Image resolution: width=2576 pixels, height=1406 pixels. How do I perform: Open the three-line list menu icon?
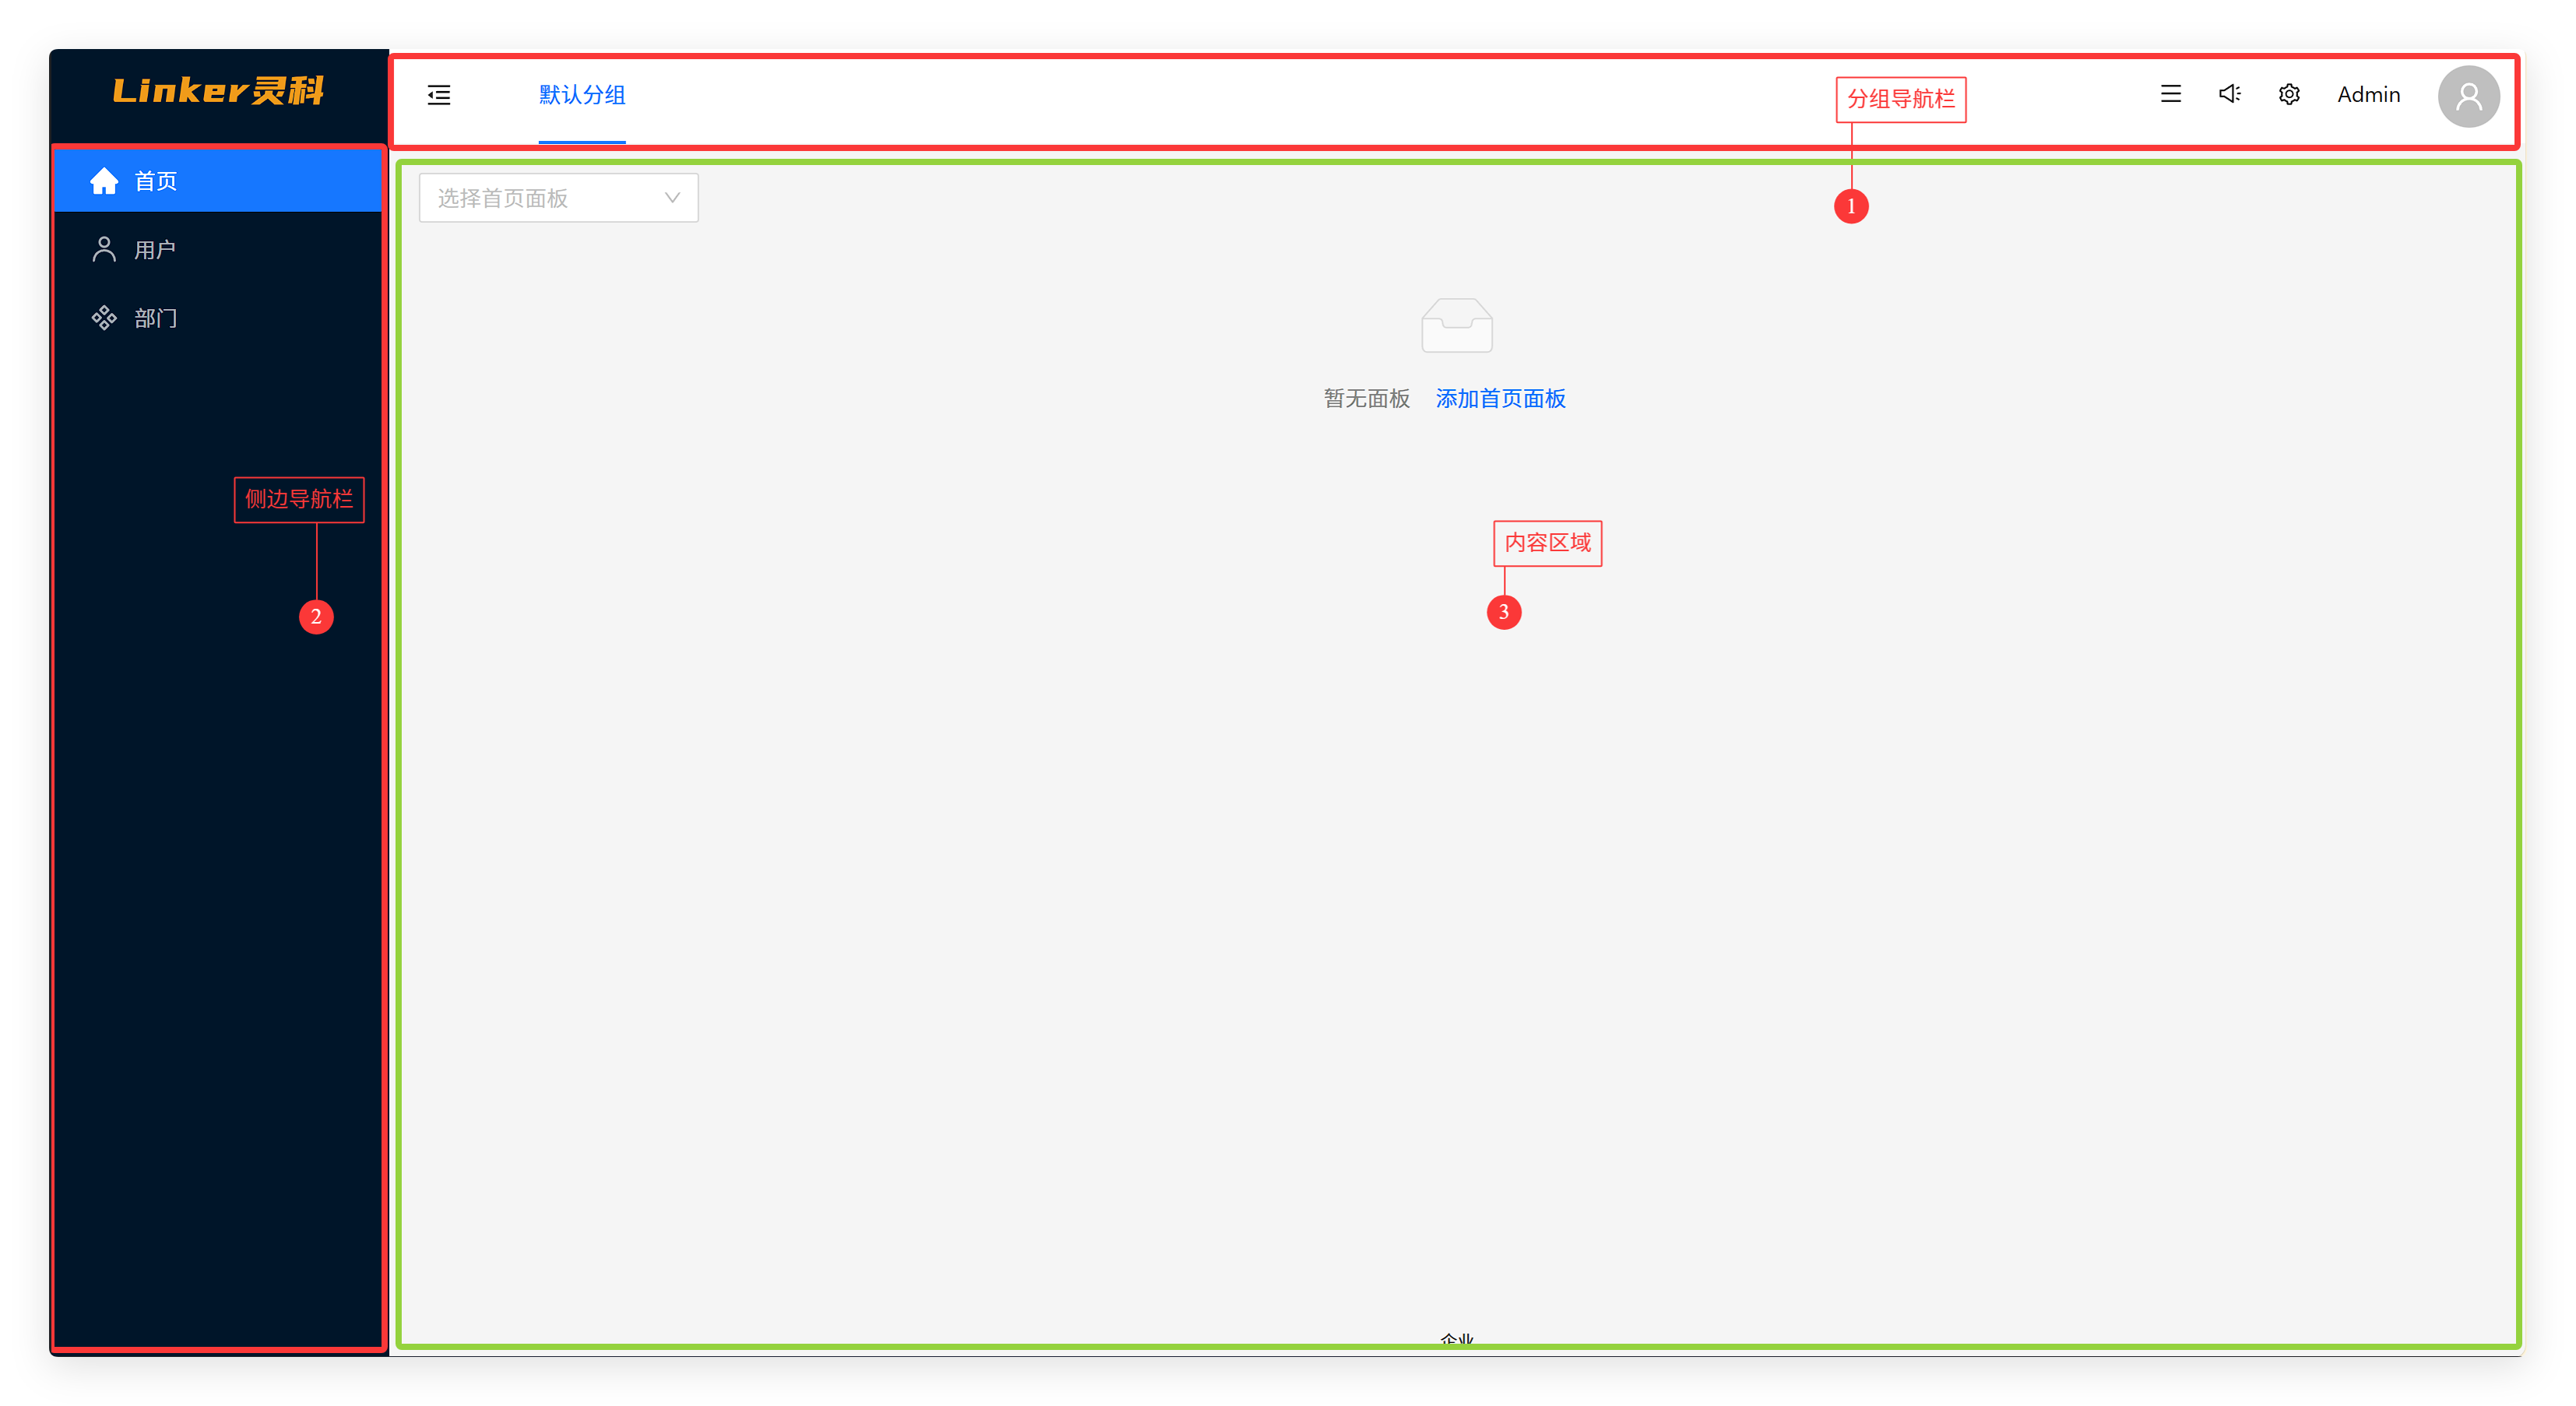(2170, 94)
